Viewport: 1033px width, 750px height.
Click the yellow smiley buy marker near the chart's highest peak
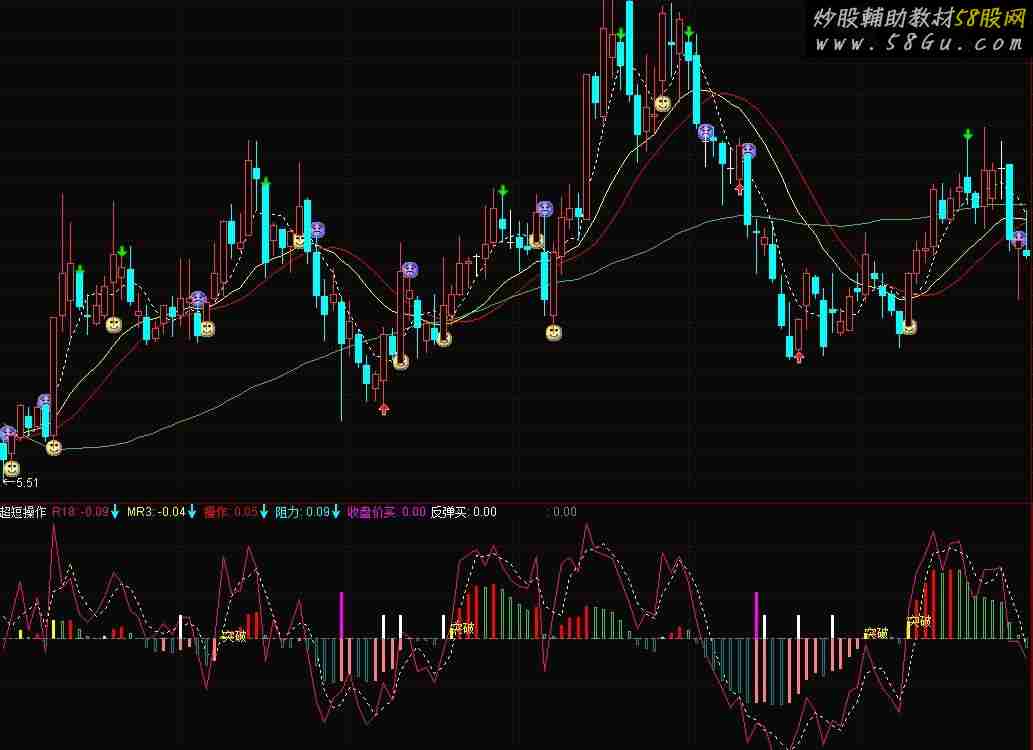point(663,103)
